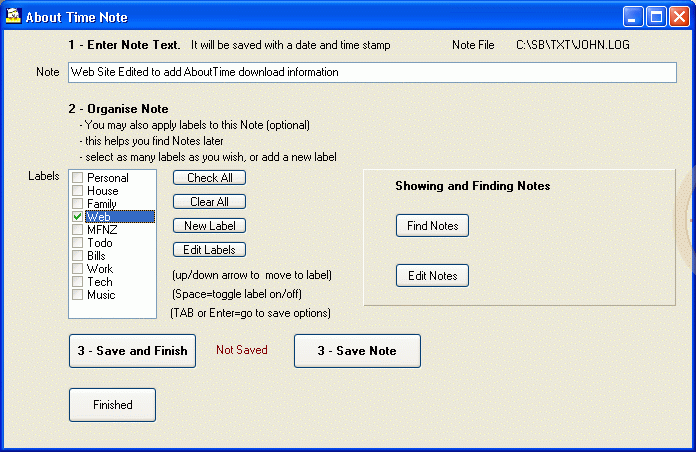
Task: Click 3 - Save and Finish button
Action: pos(132,351)
